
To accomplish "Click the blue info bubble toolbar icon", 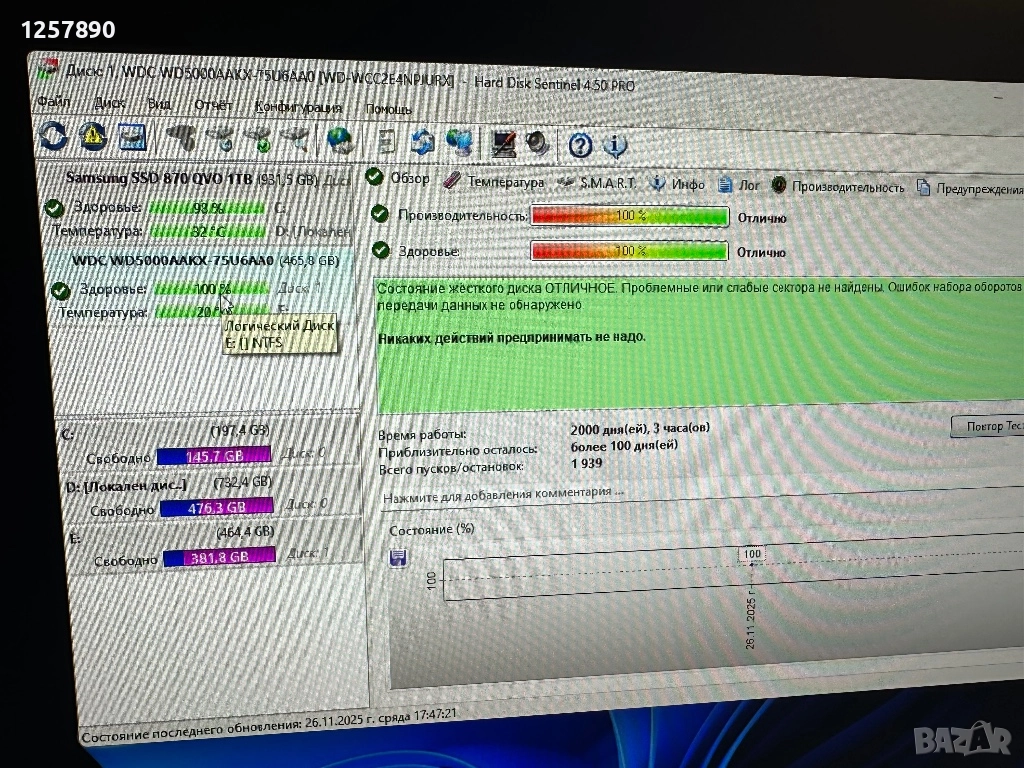I will pos(614,146).
